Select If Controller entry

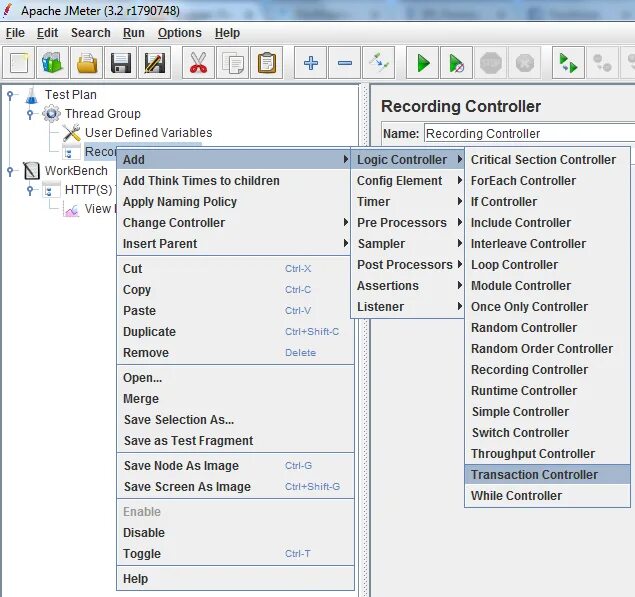[548, 202]
